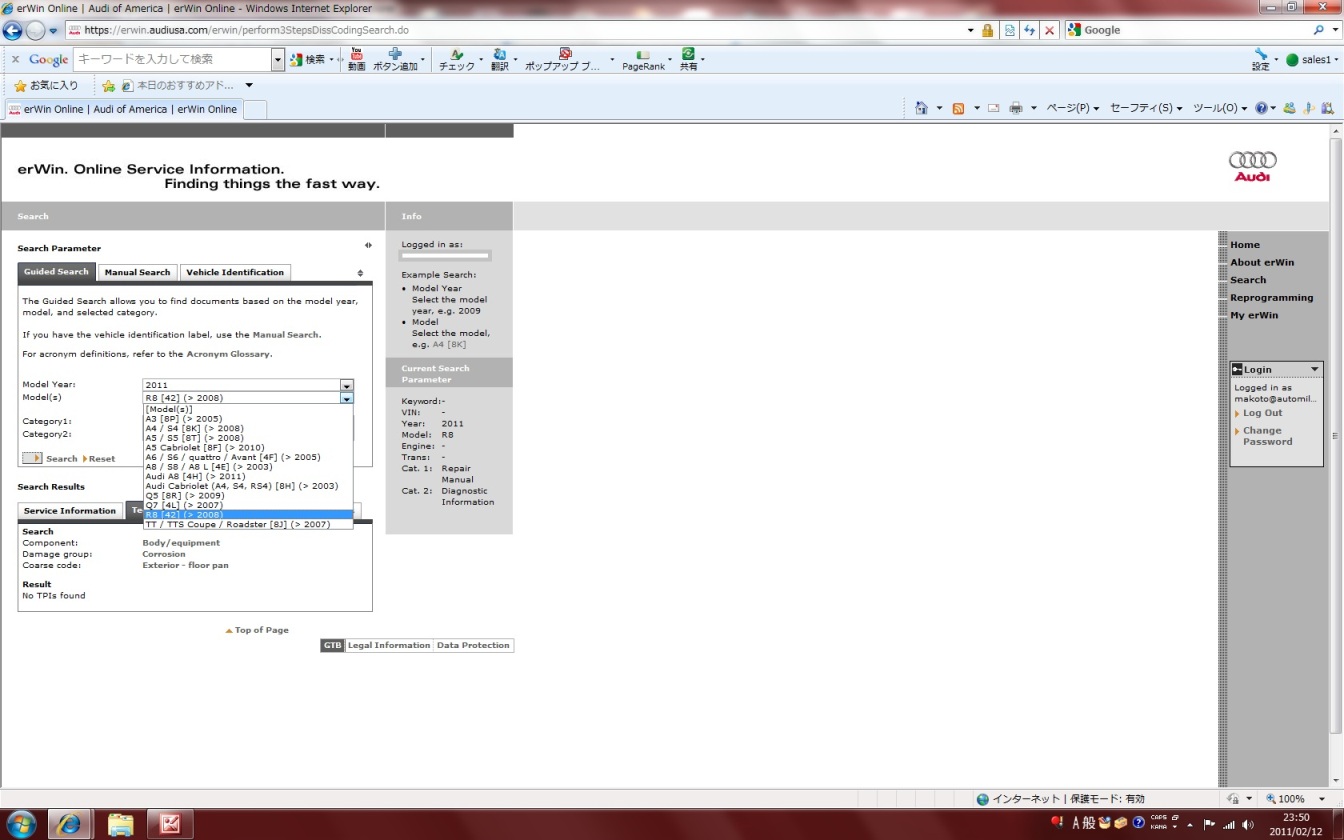
Task: Choose Q5 [8R] (> 2009) in model list
Action: [x=248, y=496]
